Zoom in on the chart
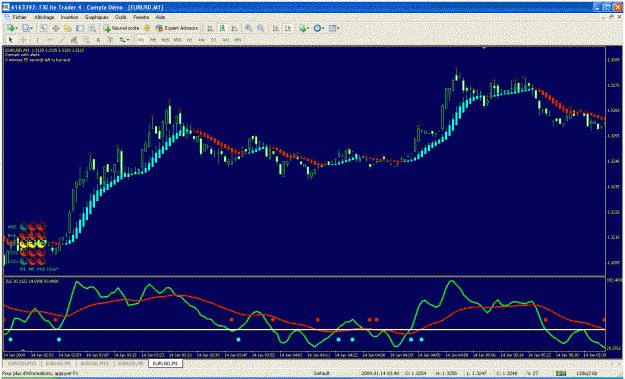Image resolution: width=625 pixels, height=379 pixels. (248, 28)
